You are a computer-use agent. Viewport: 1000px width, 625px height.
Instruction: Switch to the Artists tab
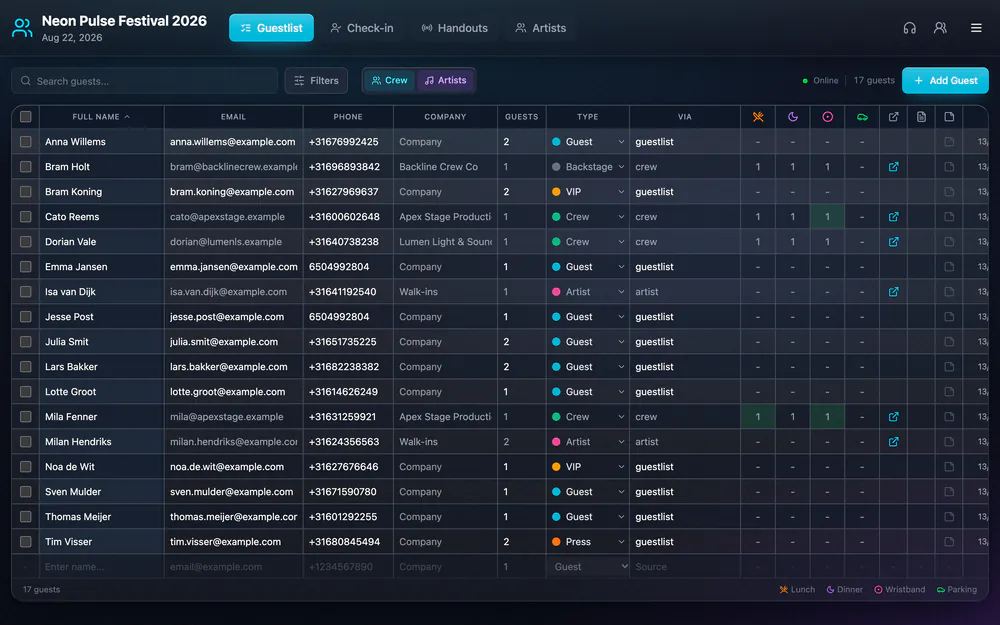[x=541, y=28]
